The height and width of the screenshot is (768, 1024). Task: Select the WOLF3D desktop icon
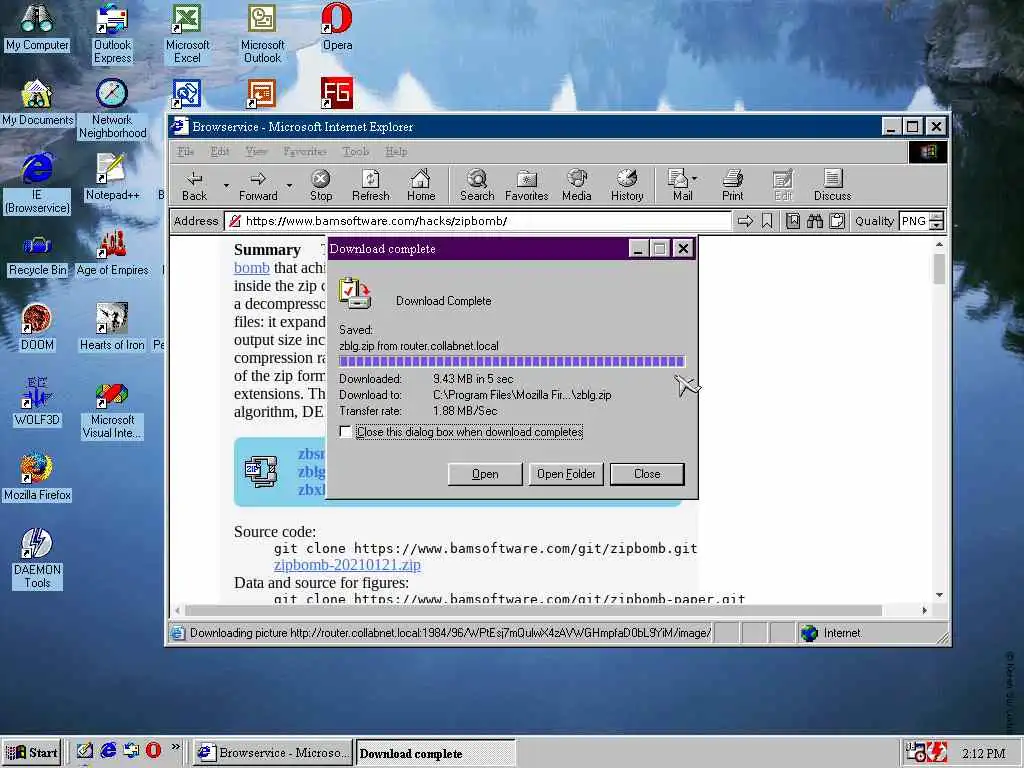coord(37,402)
